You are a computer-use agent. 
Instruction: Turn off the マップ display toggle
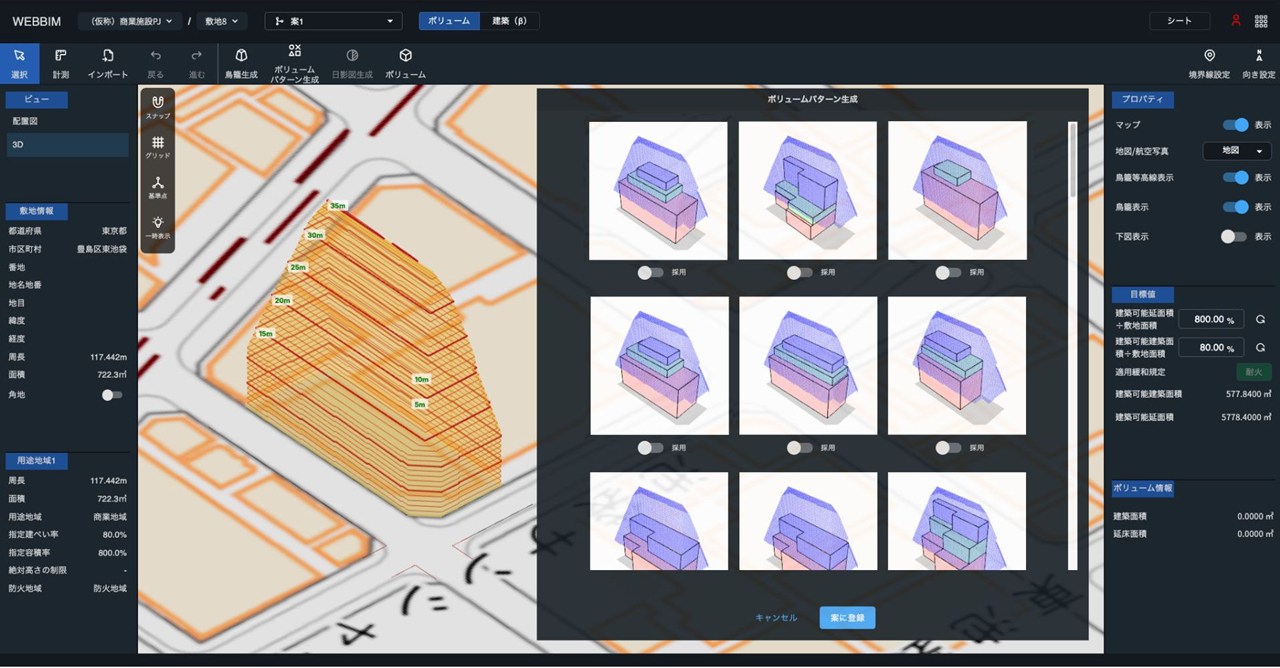tap(1235, 125)
